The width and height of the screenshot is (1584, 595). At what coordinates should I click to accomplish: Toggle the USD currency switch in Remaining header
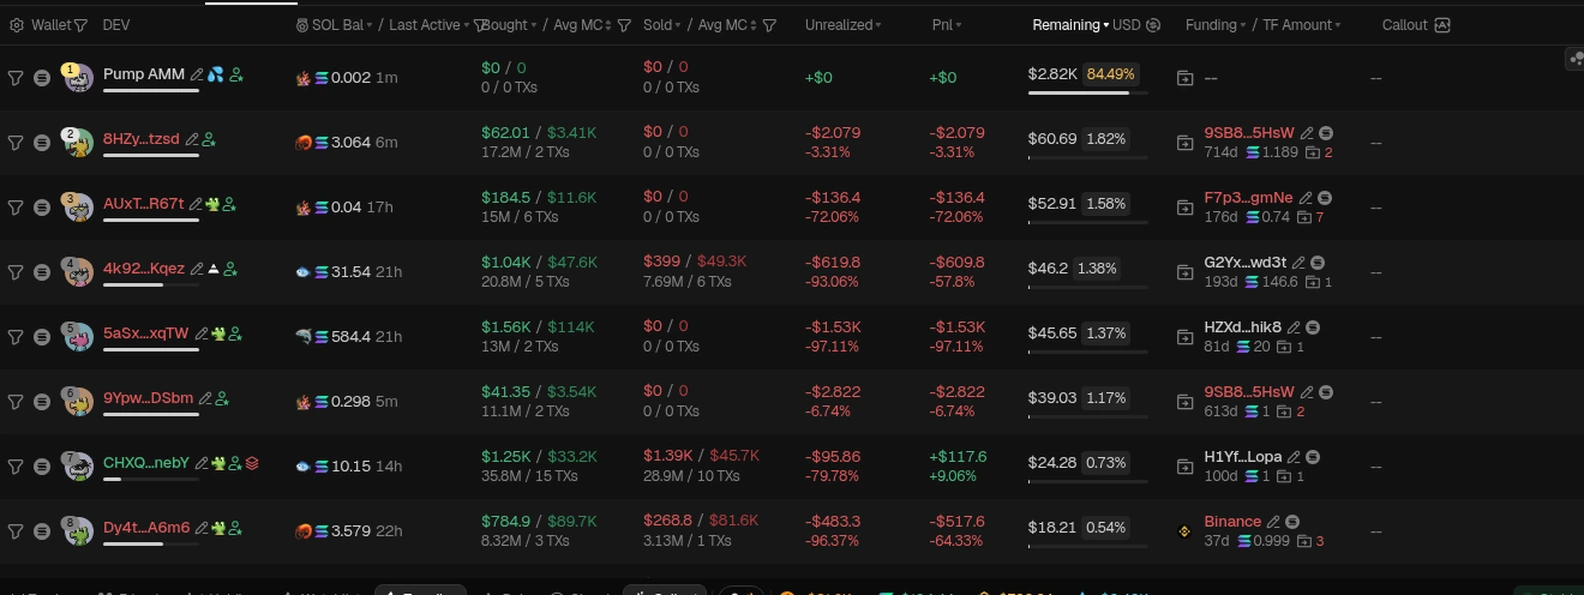tap(1153, 25)
